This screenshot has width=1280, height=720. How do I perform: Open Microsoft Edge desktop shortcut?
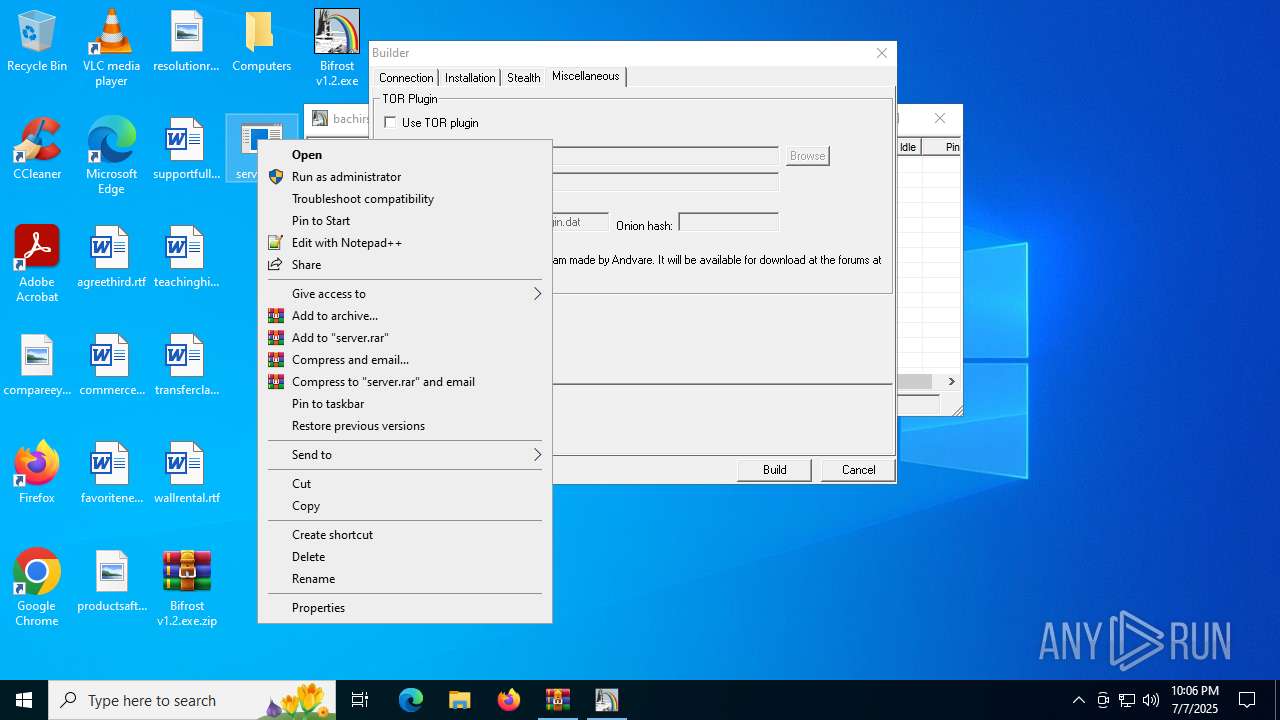(111, 156)
